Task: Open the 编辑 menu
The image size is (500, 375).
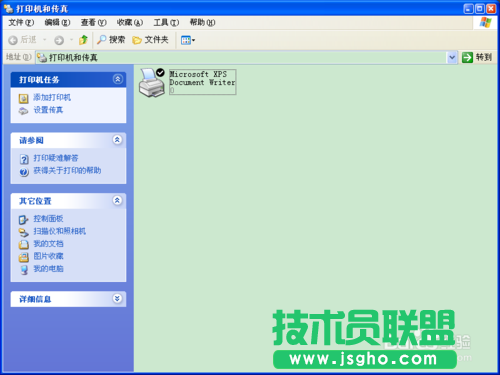Action: point(57,22)
